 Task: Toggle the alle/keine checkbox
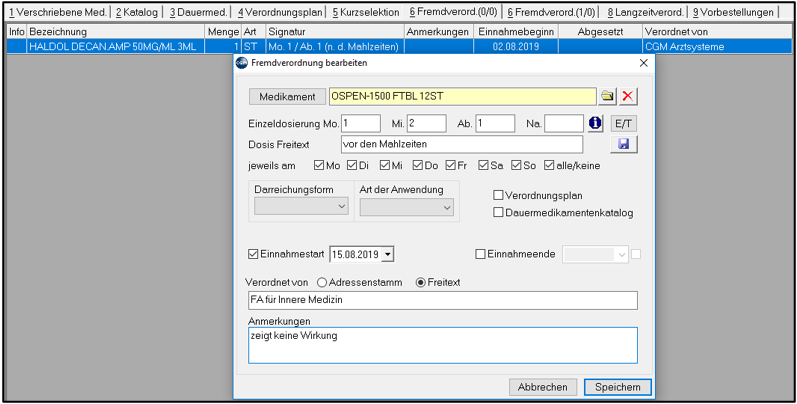(549, 166)
